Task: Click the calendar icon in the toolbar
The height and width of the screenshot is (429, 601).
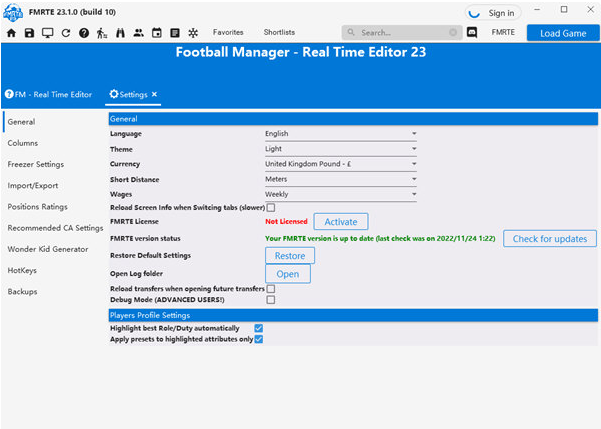Action: click(157, 33)
